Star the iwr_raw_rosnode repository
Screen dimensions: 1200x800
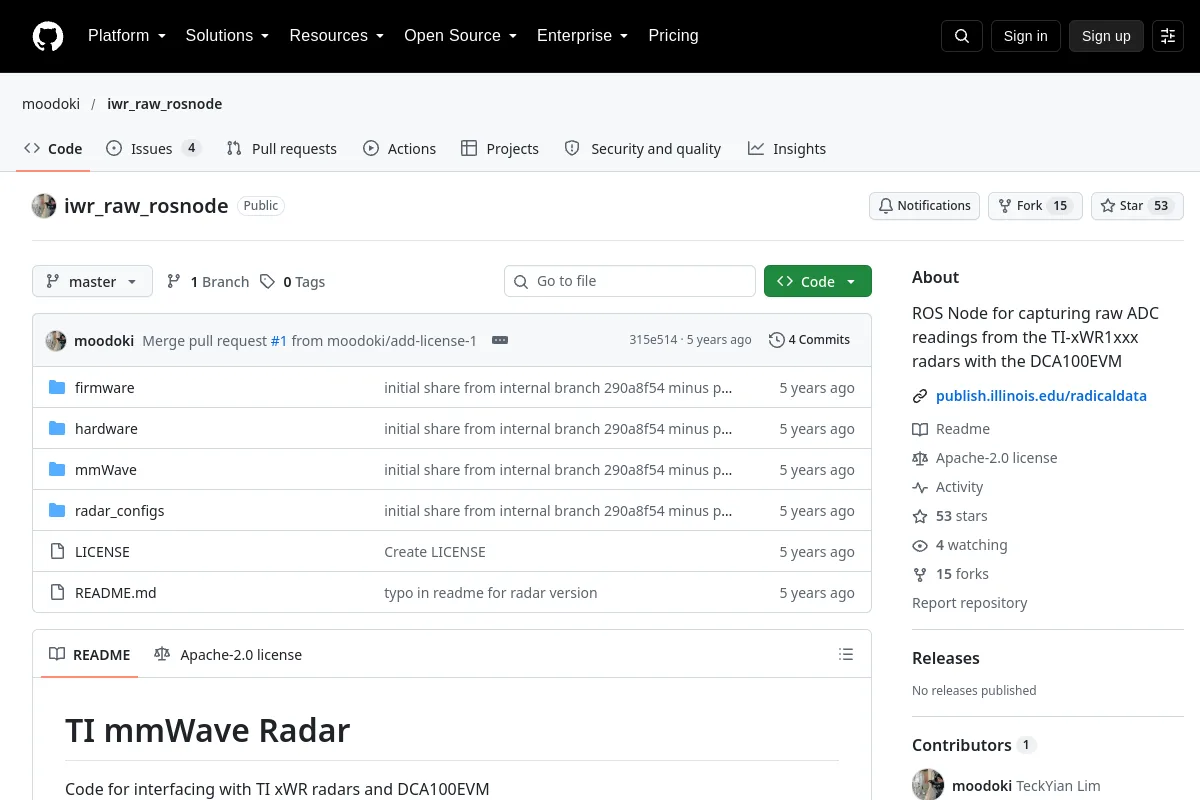(1137, 206)
